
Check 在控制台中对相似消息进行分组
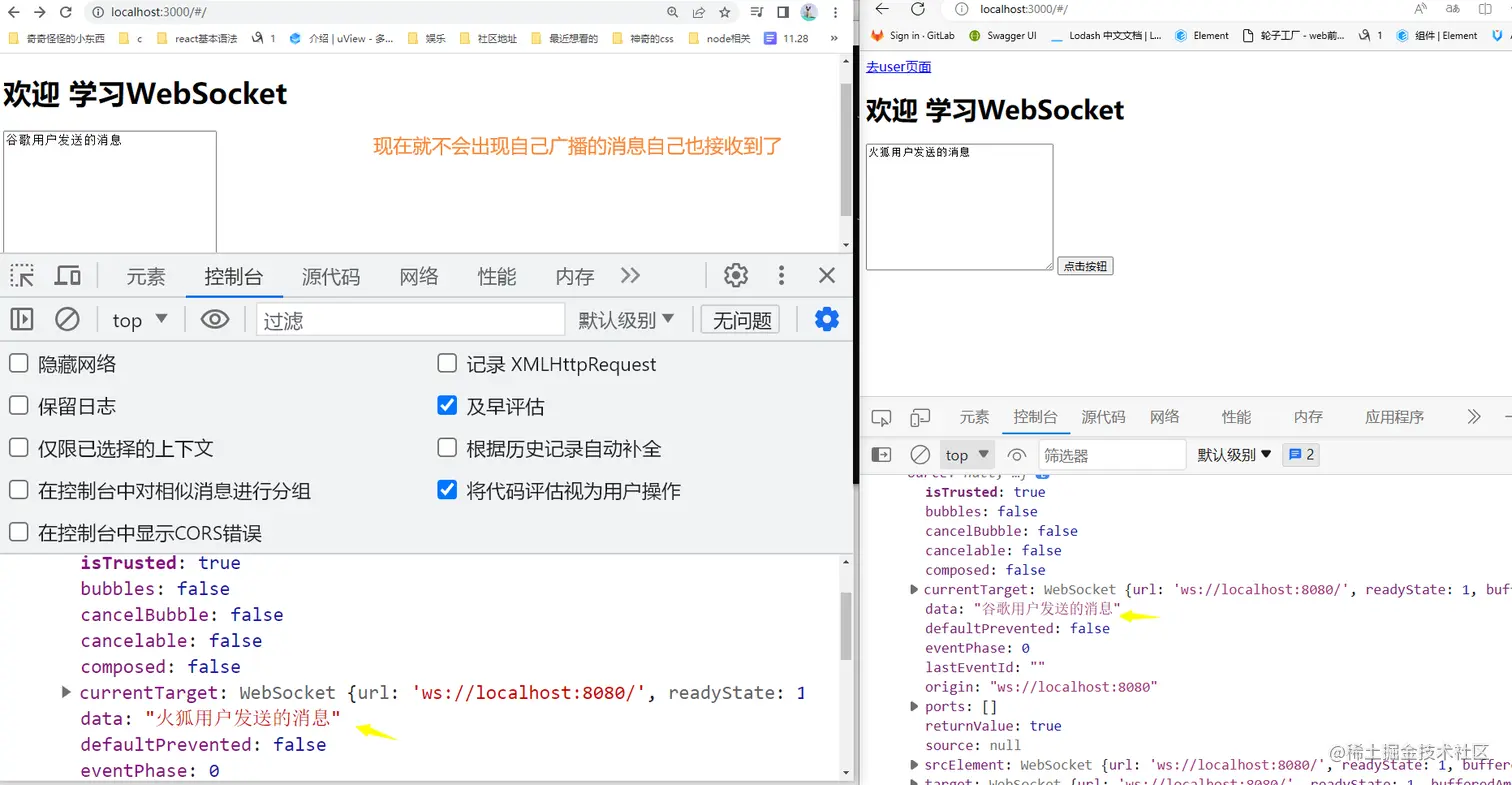pos(18,490)
